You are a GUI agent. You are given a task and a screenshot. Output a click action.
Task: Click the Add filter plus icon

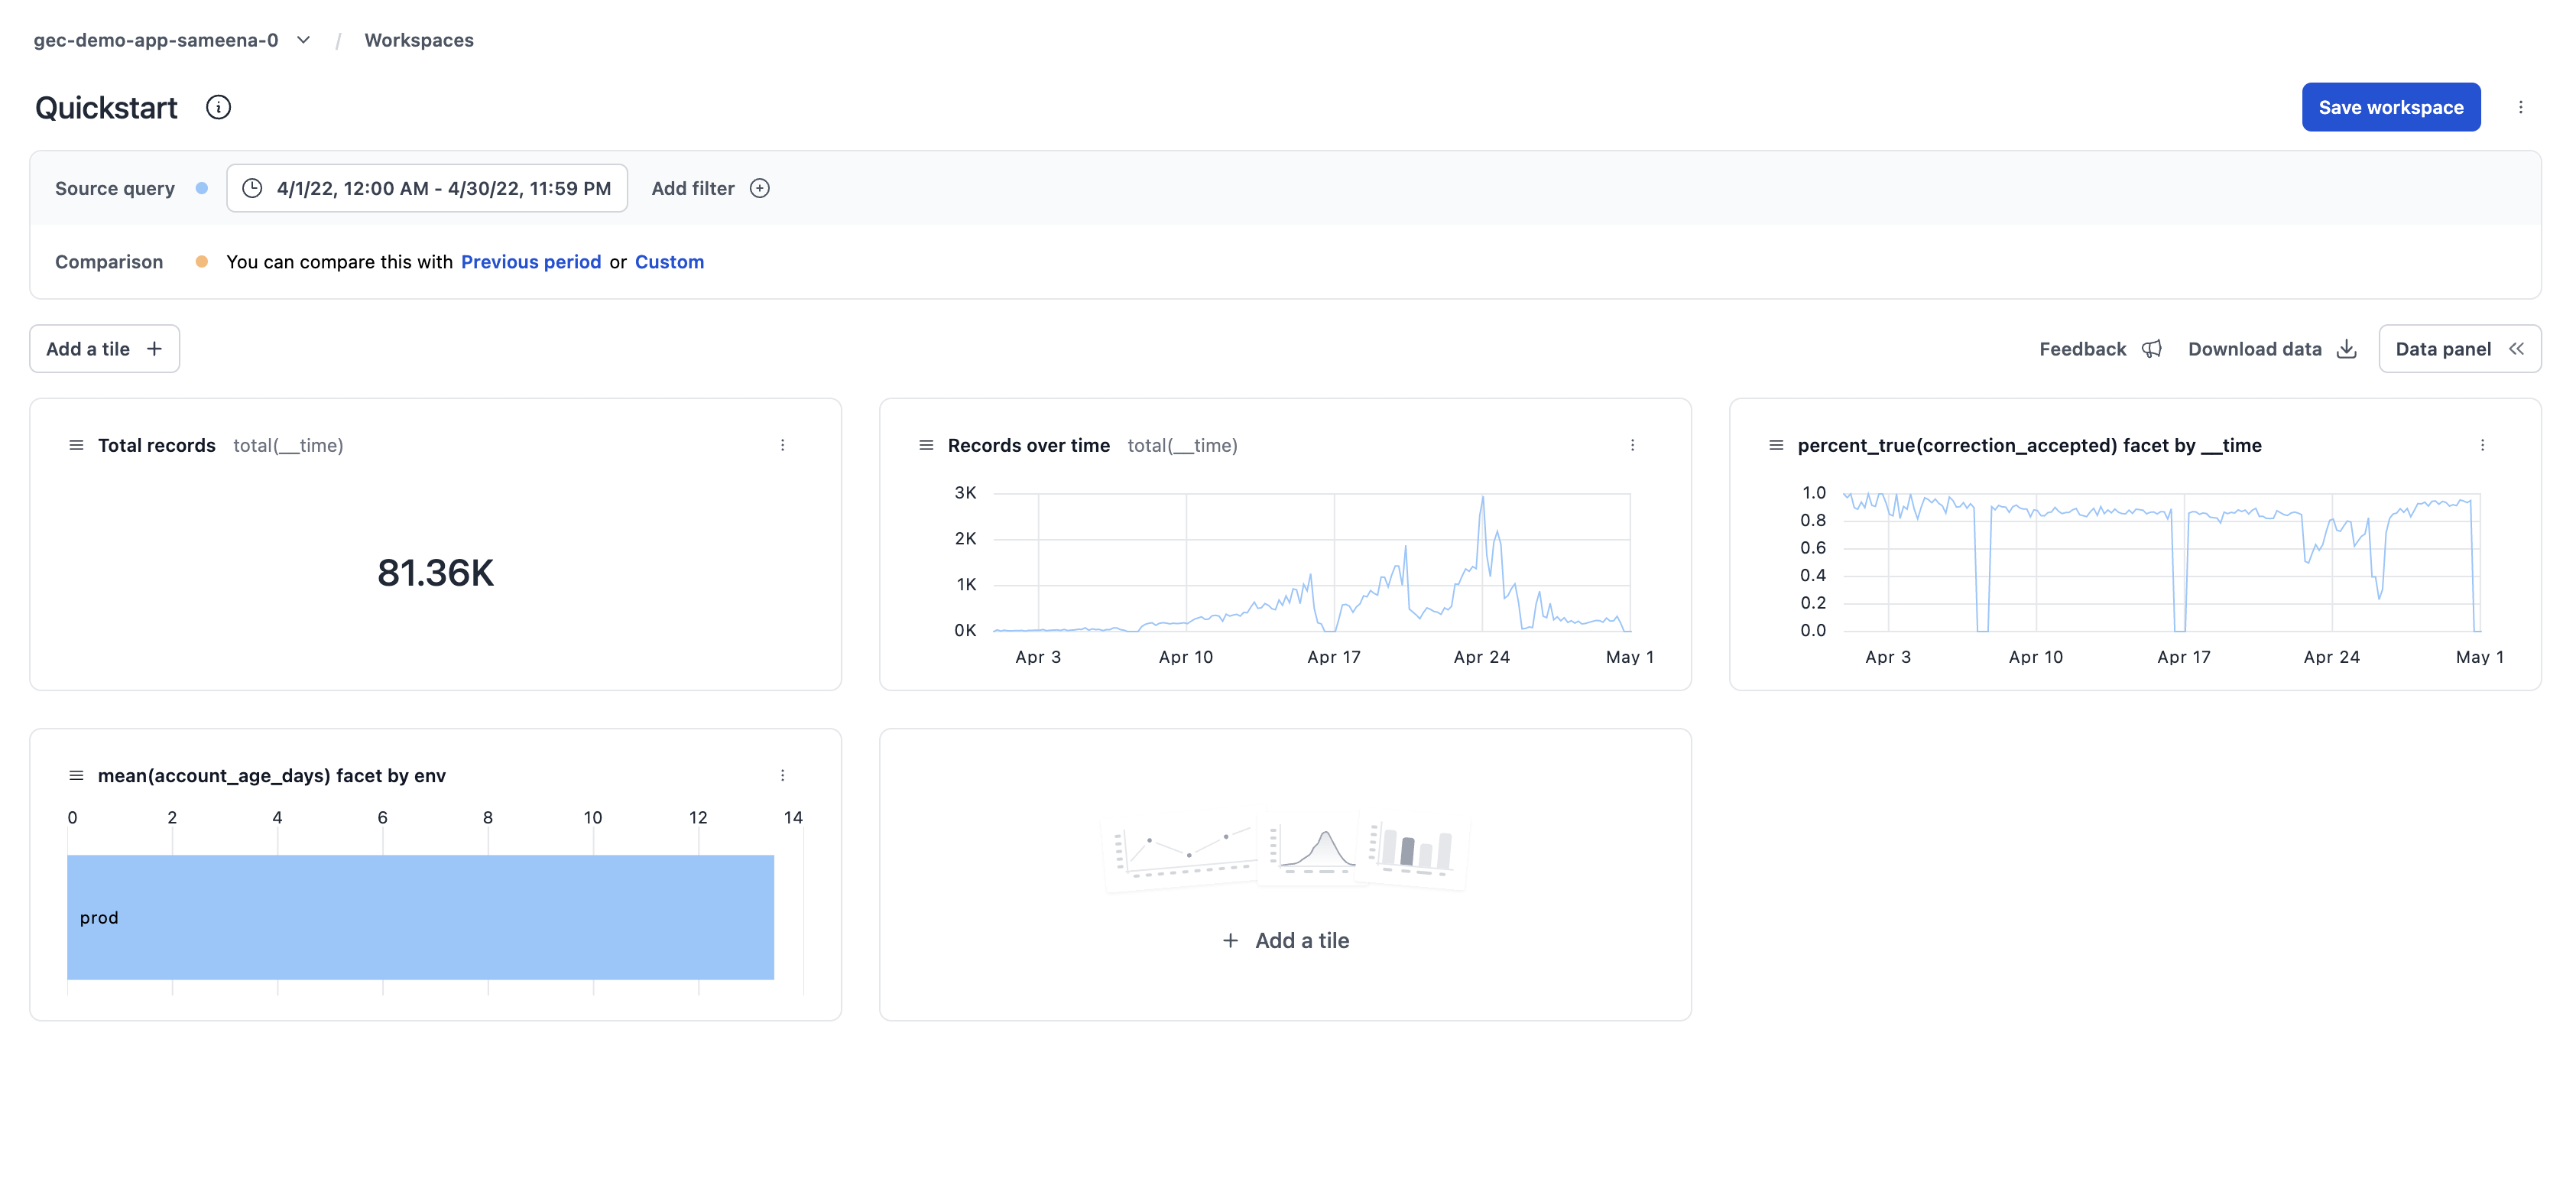(x=760, y=188)
